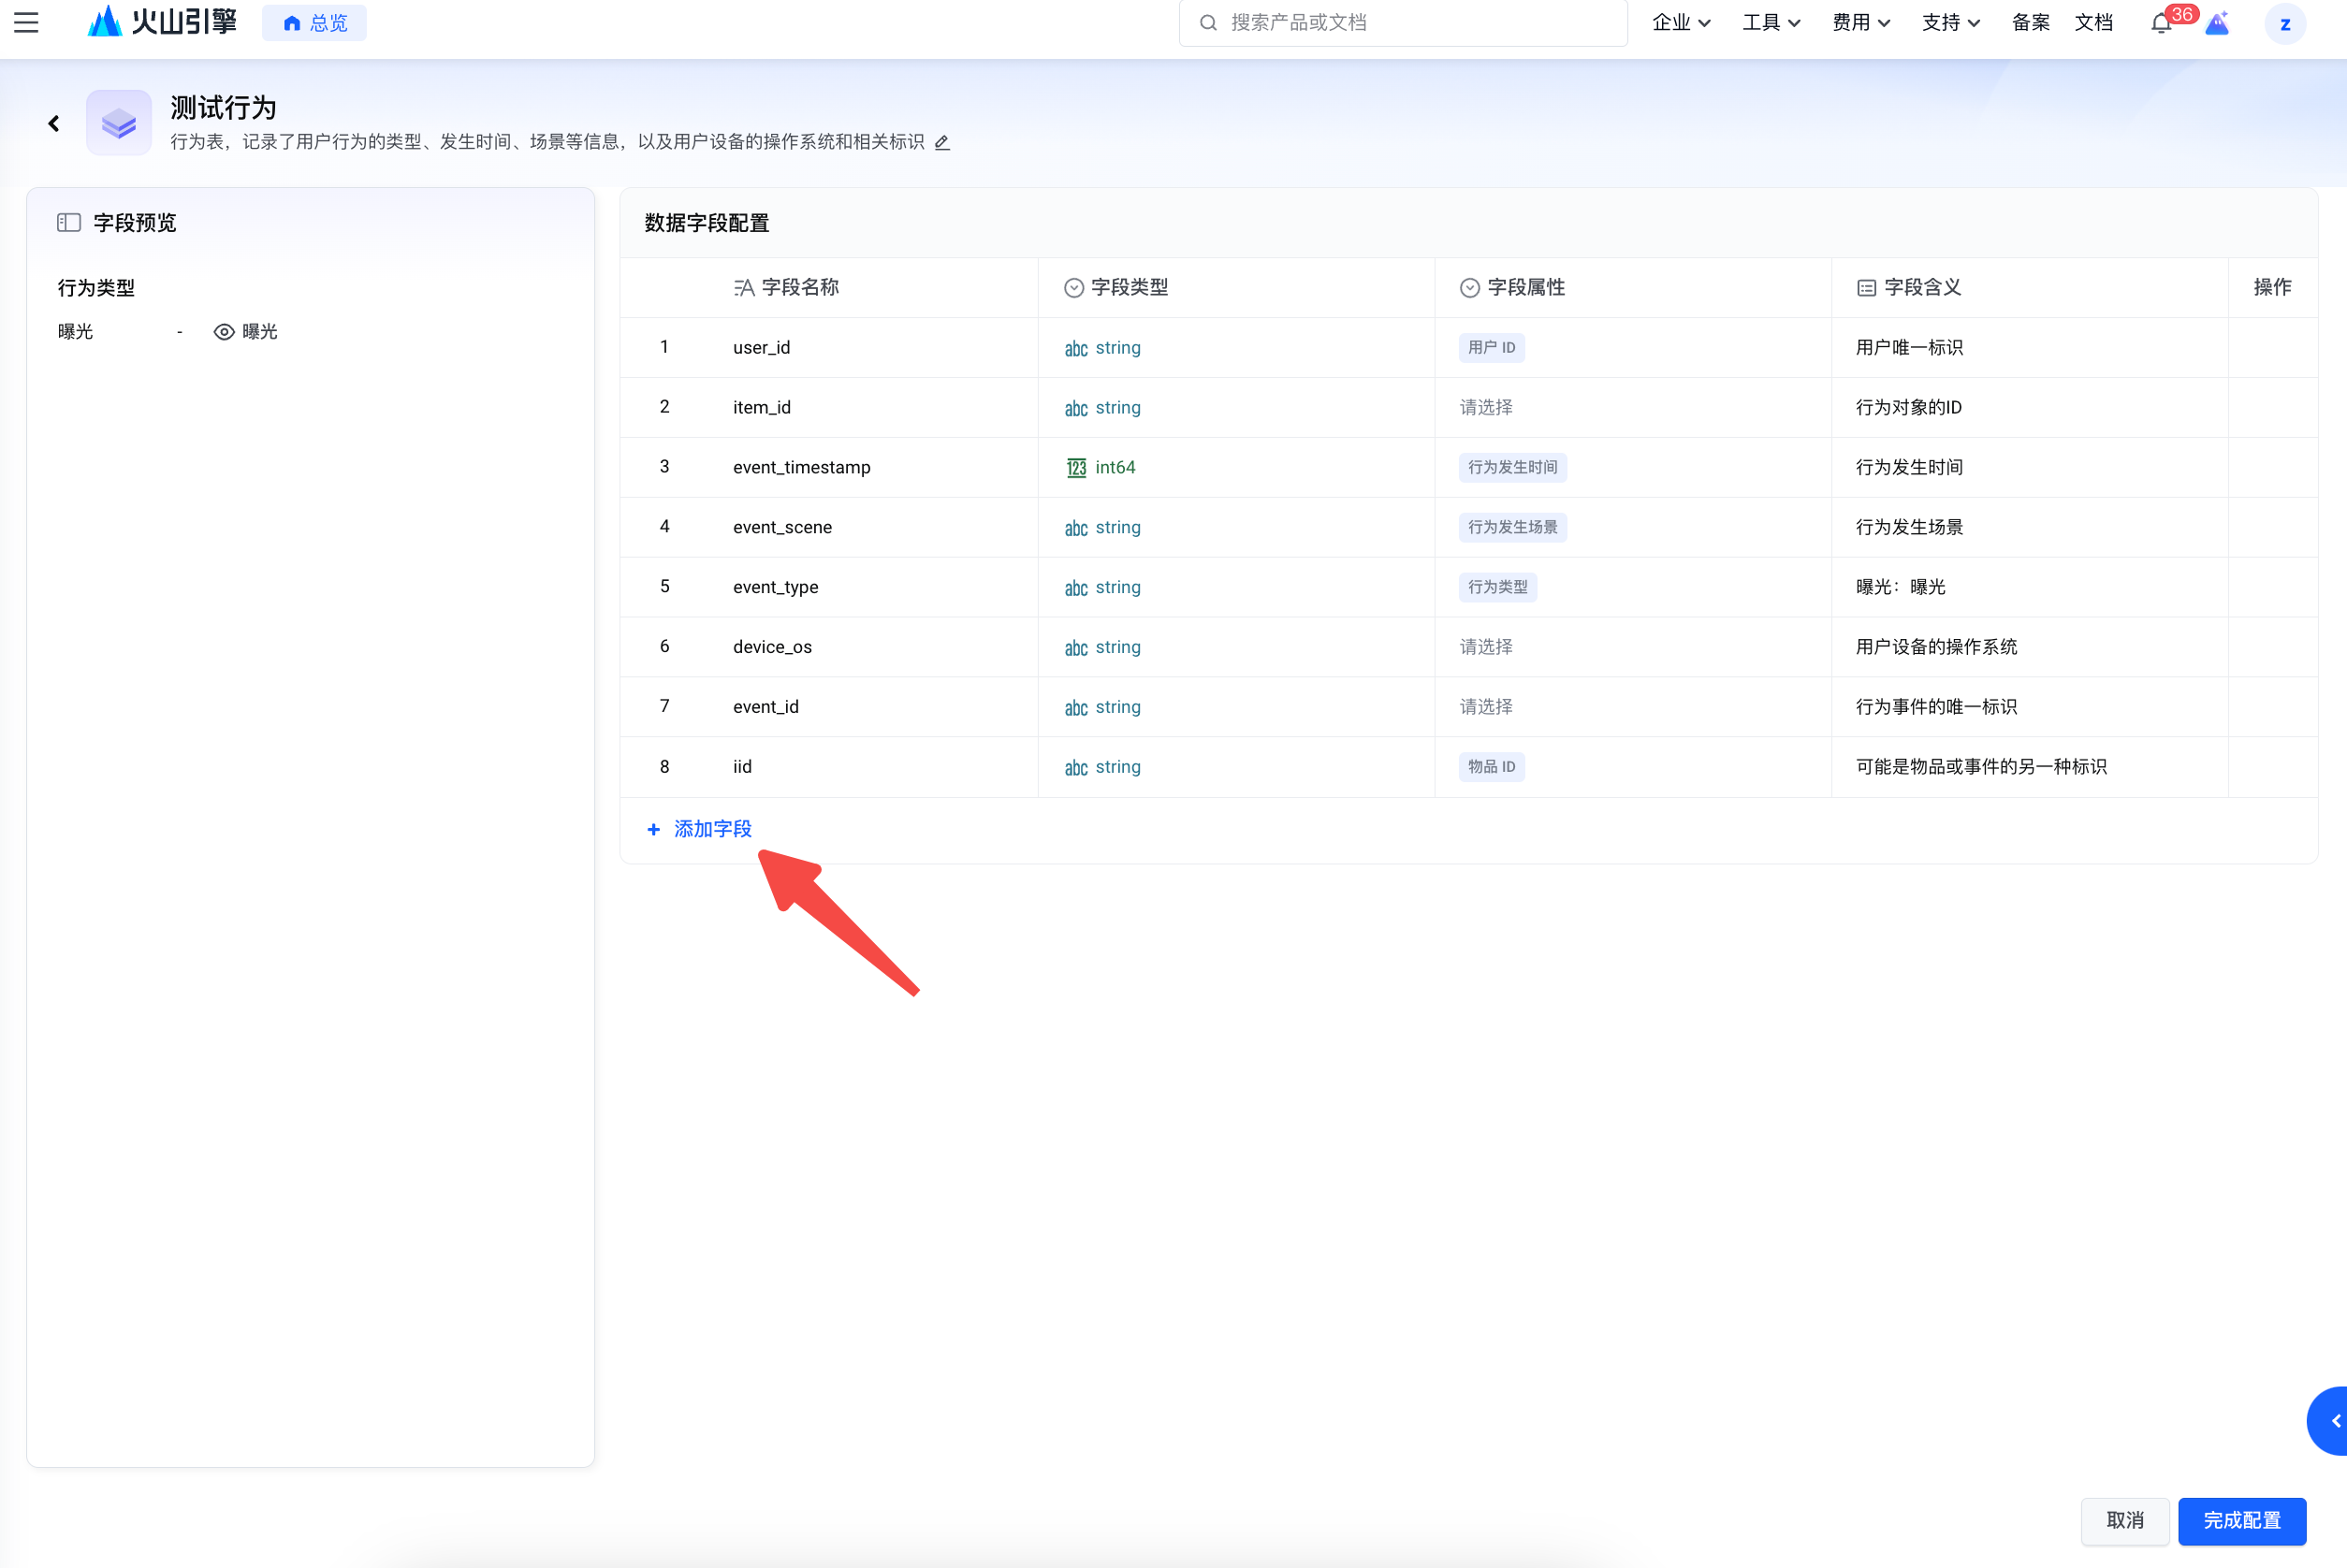Open the 费用 top menu
Screen dimensions: 2347x1568
click(x=1860, y=22)
